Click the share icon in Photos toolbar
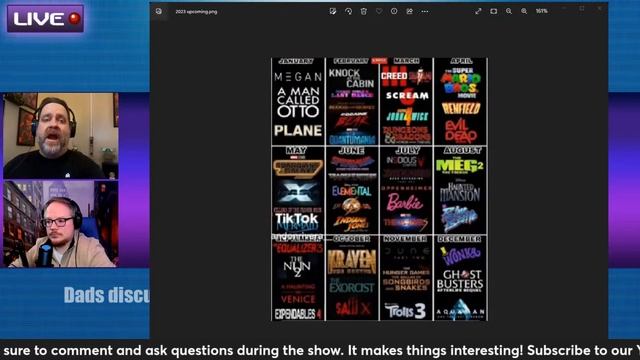Image resolution: width=640 pixels, height=360 pixels. 409,11
